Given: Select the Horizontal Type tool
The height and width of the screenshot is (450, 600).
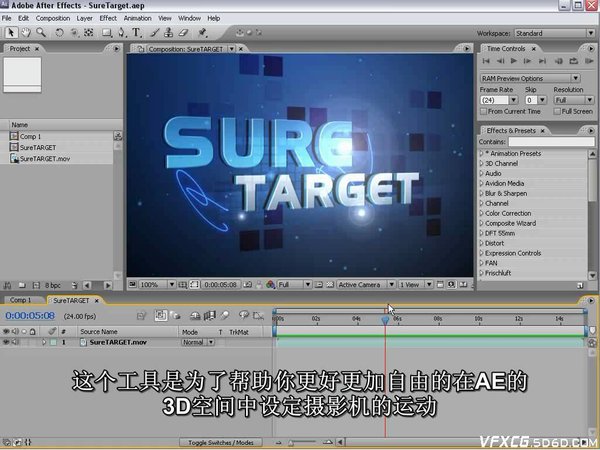Looking at the screenshot, I should [136, 33].
